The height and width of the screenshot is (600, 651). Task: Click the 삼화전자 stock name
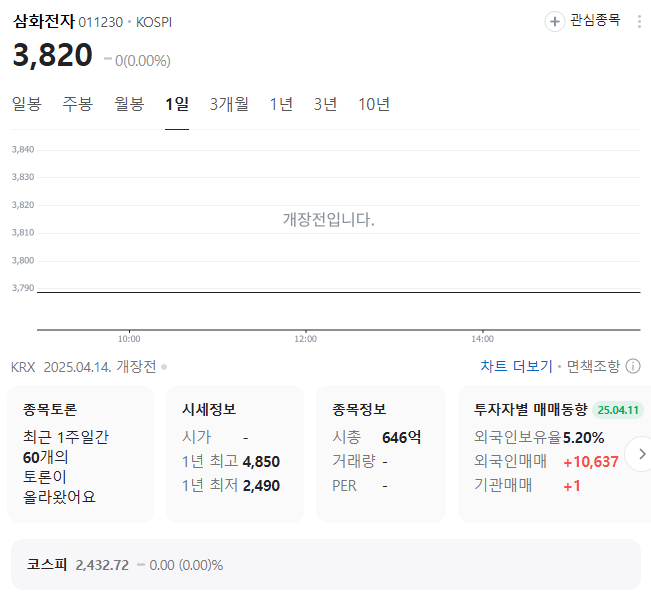44,21
